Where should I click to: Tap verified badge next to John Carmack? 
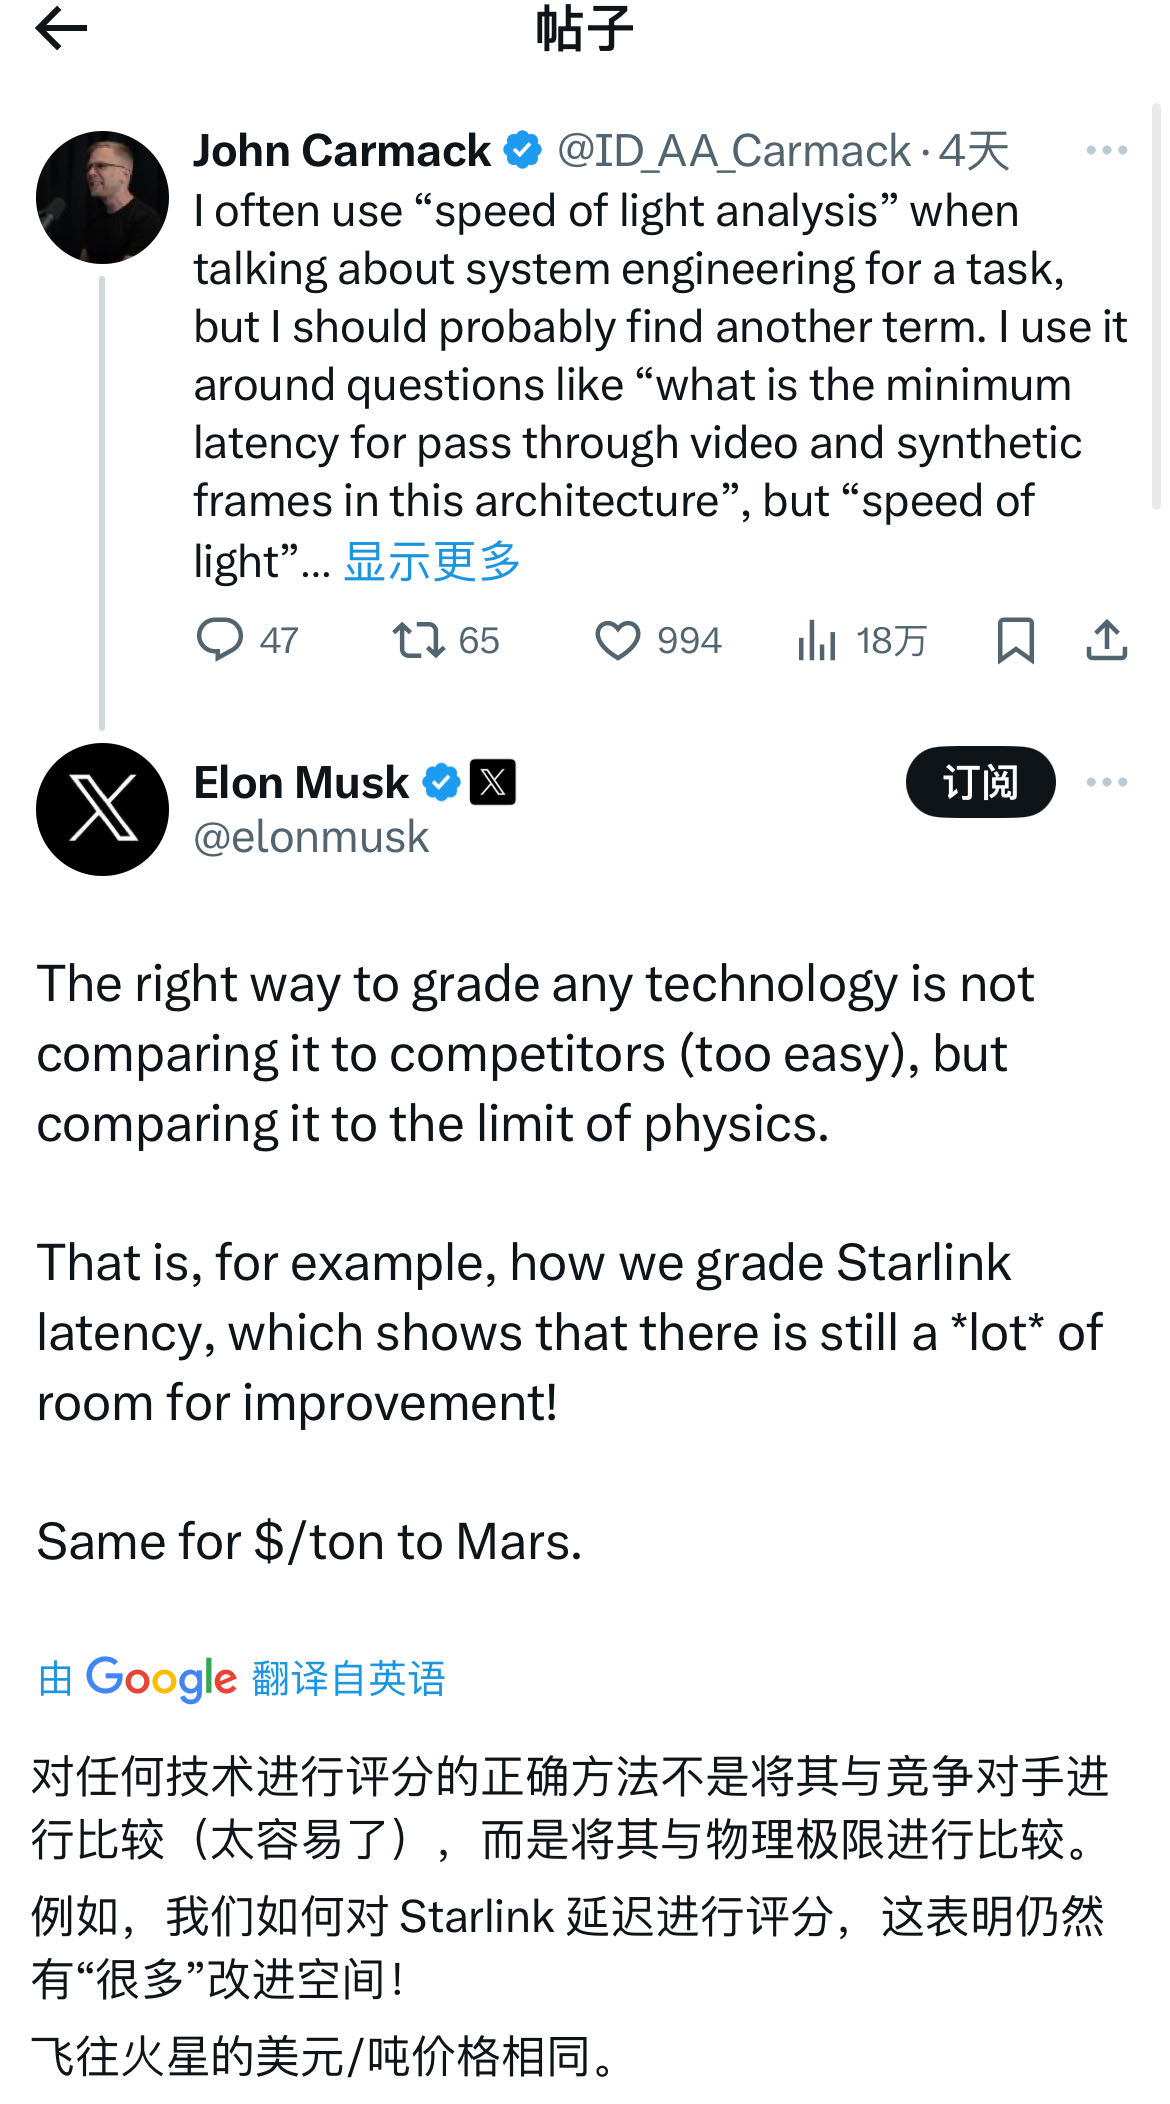coord(522,151)
